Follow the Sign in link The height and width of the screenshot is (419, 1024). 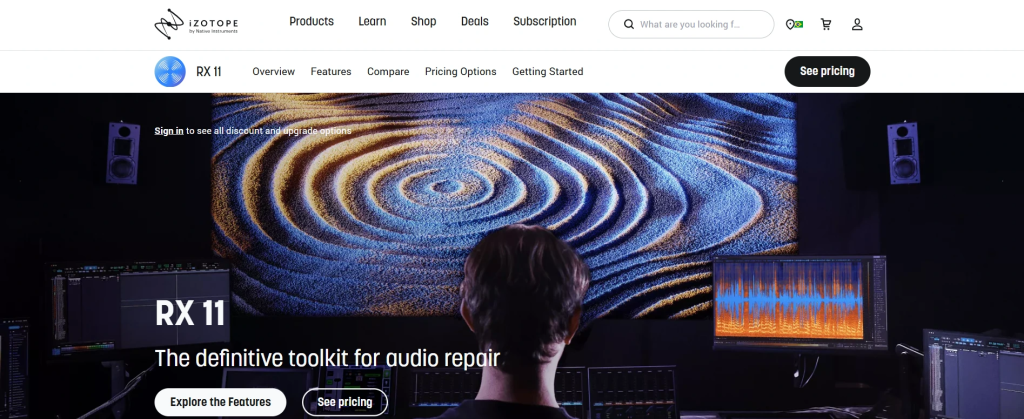tap(168, 131)
